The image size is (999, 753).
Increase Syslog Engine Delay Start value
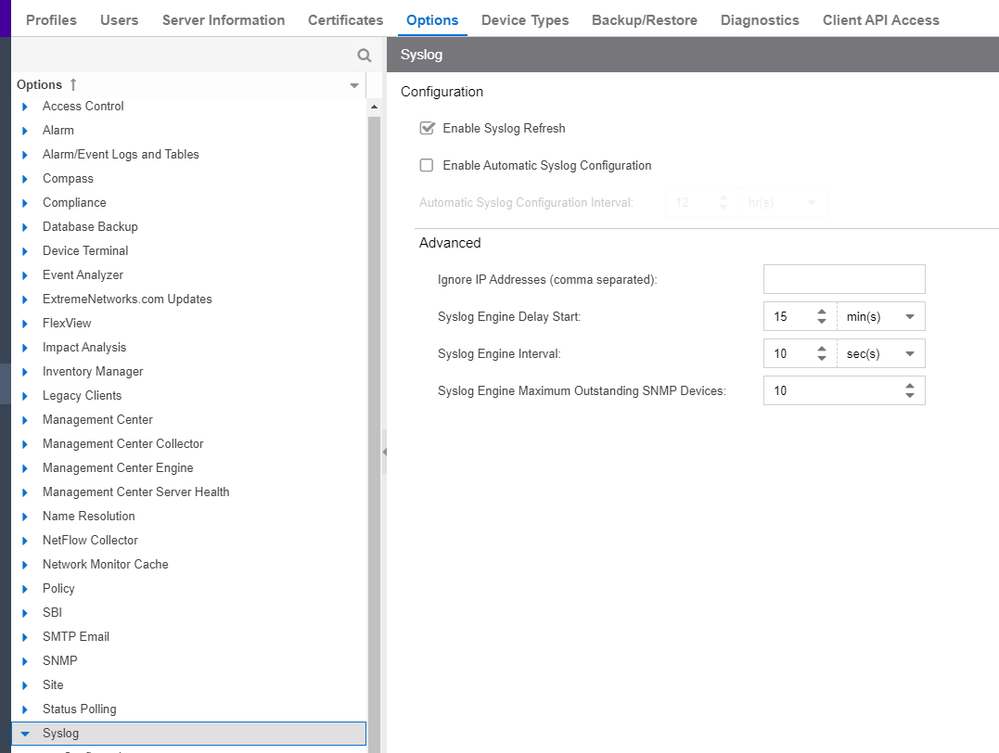click(821, 312)
